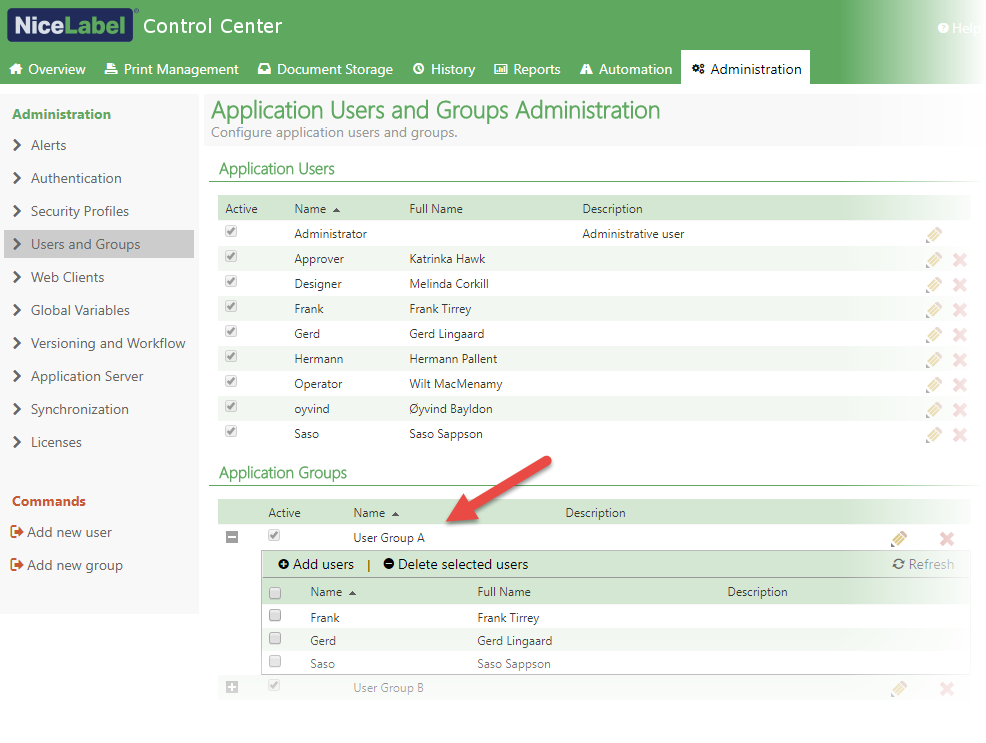Toggle Active checkbox for Administrator

pos(231,231)
